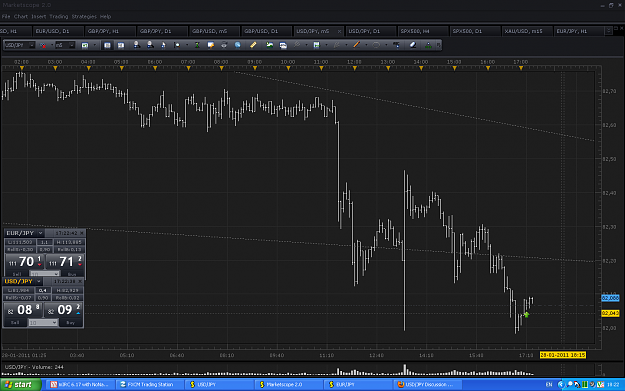The height and width of the screenshot is (391, 625).
Task: Expand the arrow beside the line tool
Action: tap(366, 45)
